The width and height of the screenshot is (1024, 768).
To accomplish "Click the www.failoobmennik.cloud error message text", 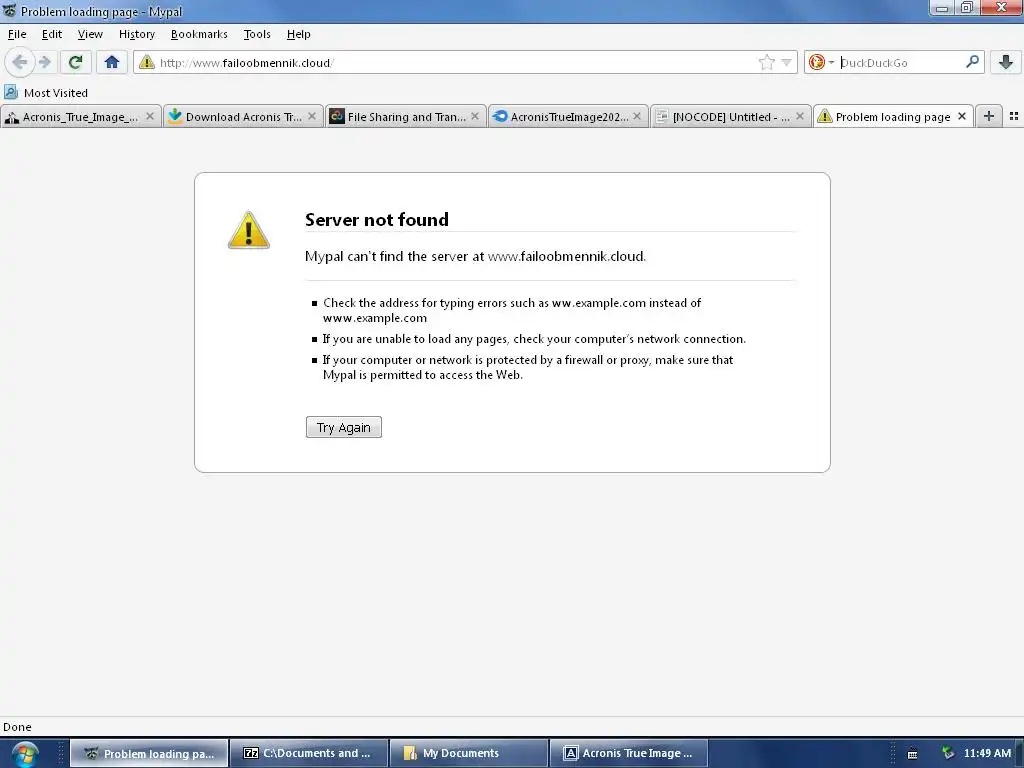I will (475, 256).
